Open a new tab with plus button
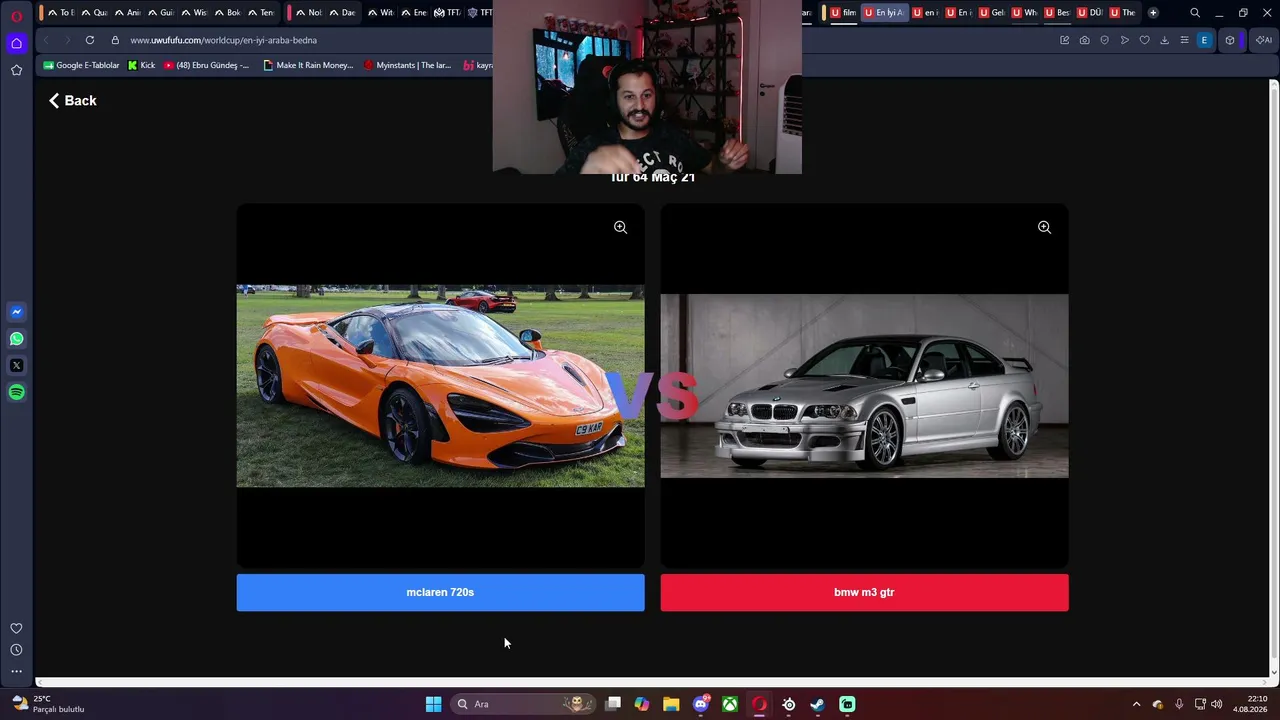Screen dimensions: 1280x720 pos(1153,13)
